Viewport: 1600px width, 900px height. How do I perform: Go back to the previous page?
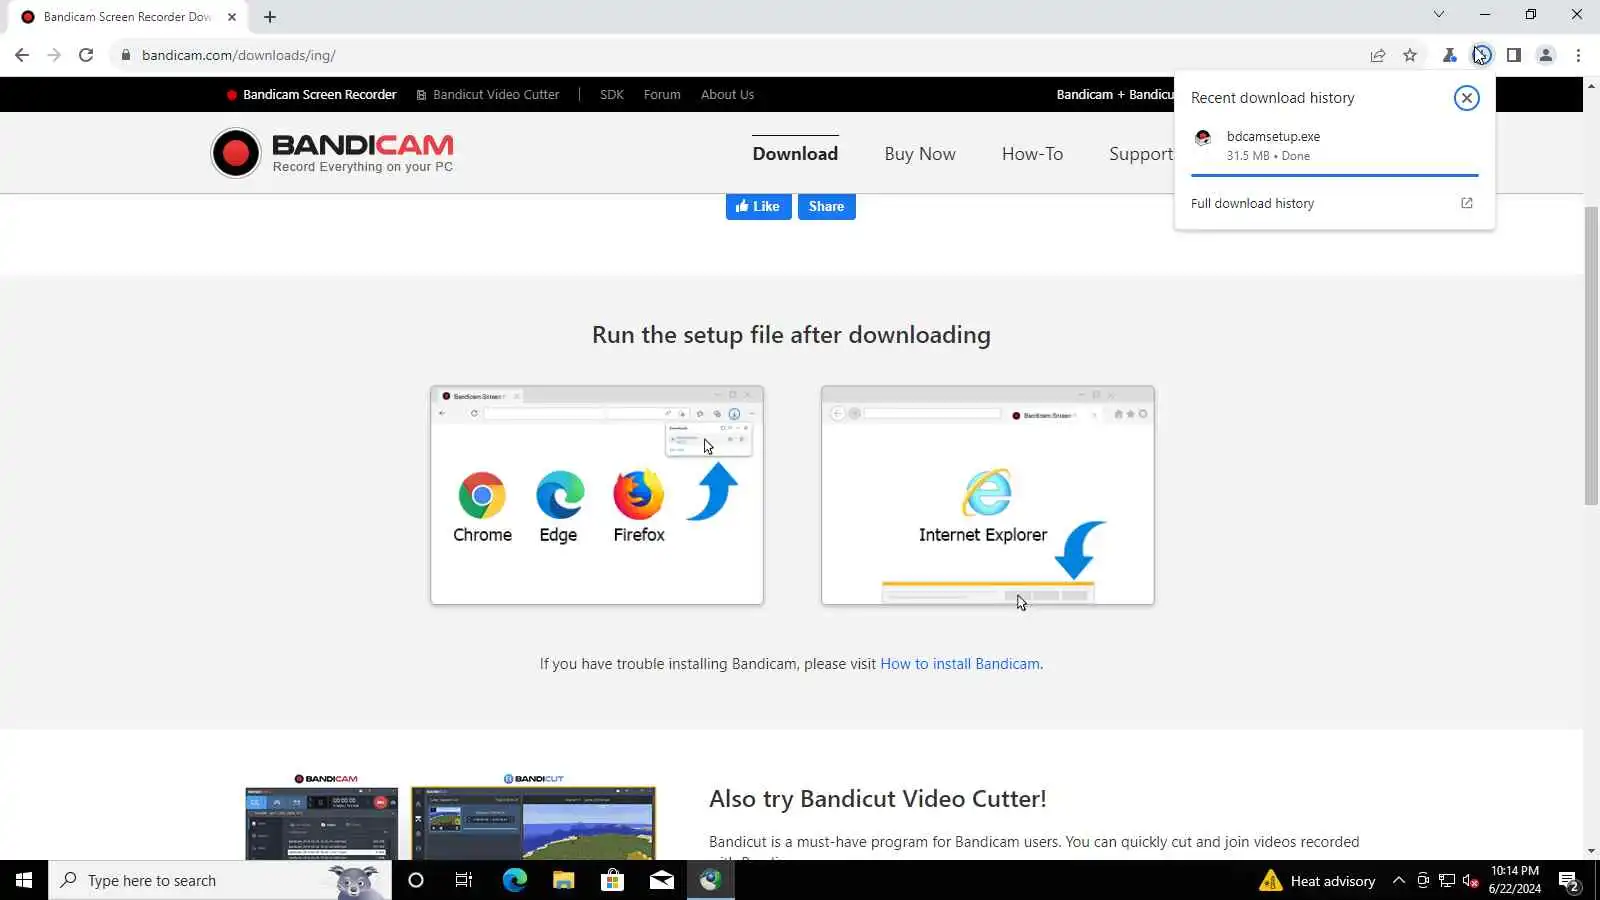coord(22,55)
